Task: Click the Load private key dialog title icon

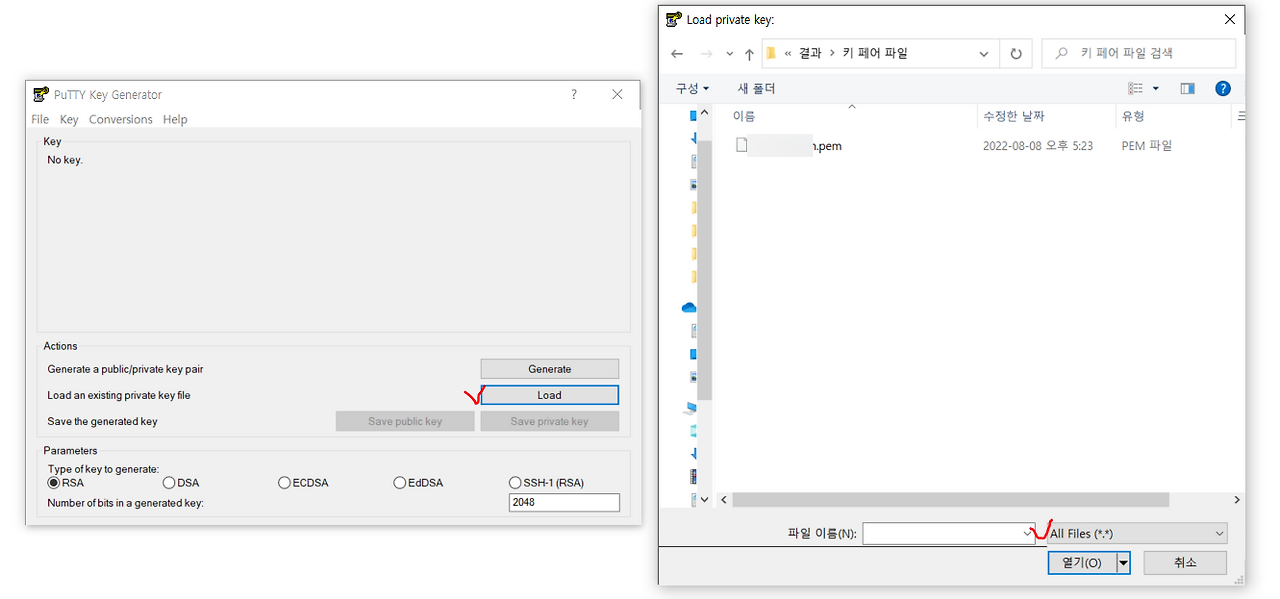Action: click(673, 19)
